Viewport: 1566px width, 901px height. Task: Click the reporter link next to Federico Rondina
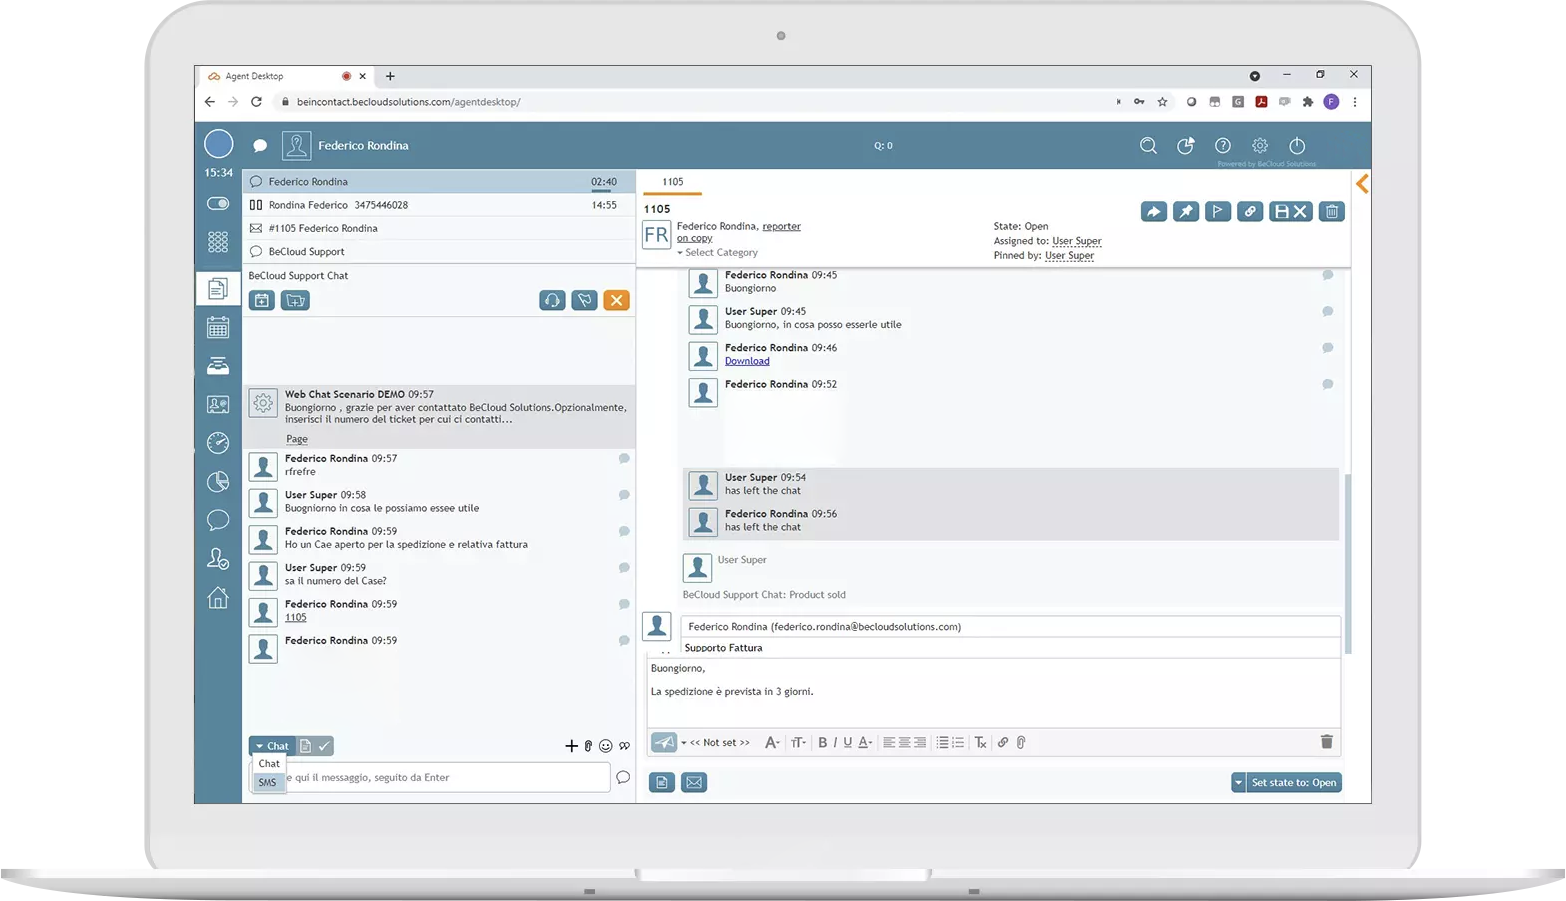pyautogui.click(x=782, y=226)
